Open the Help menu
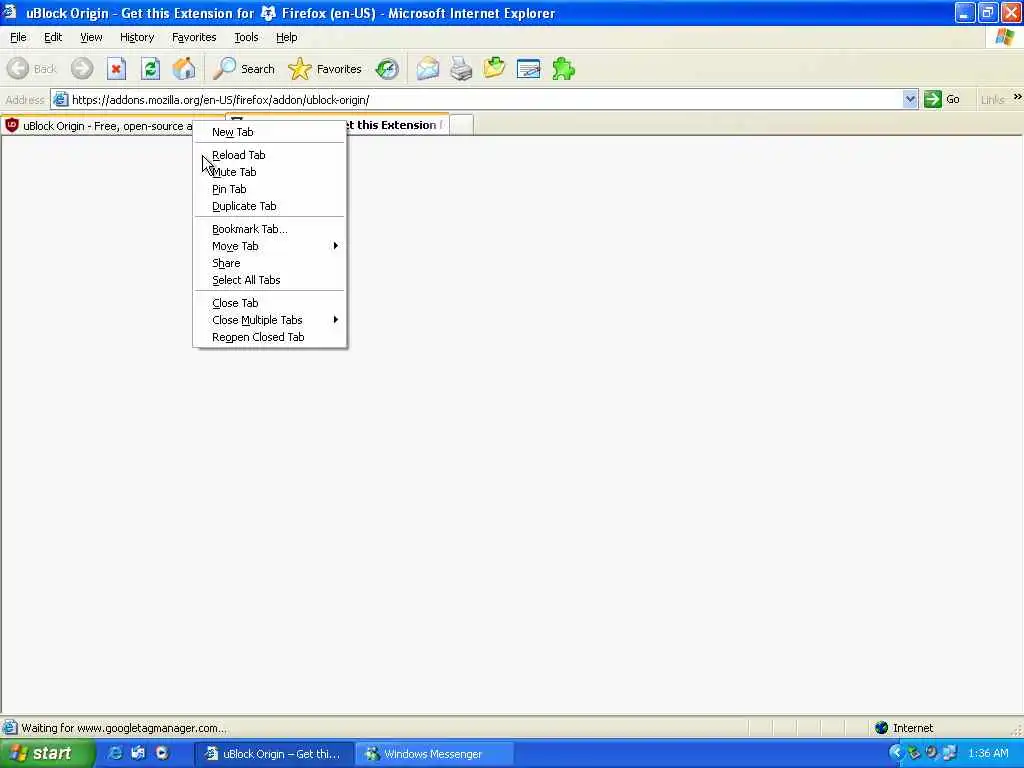The image size is (1024, 768). [287, 37]
